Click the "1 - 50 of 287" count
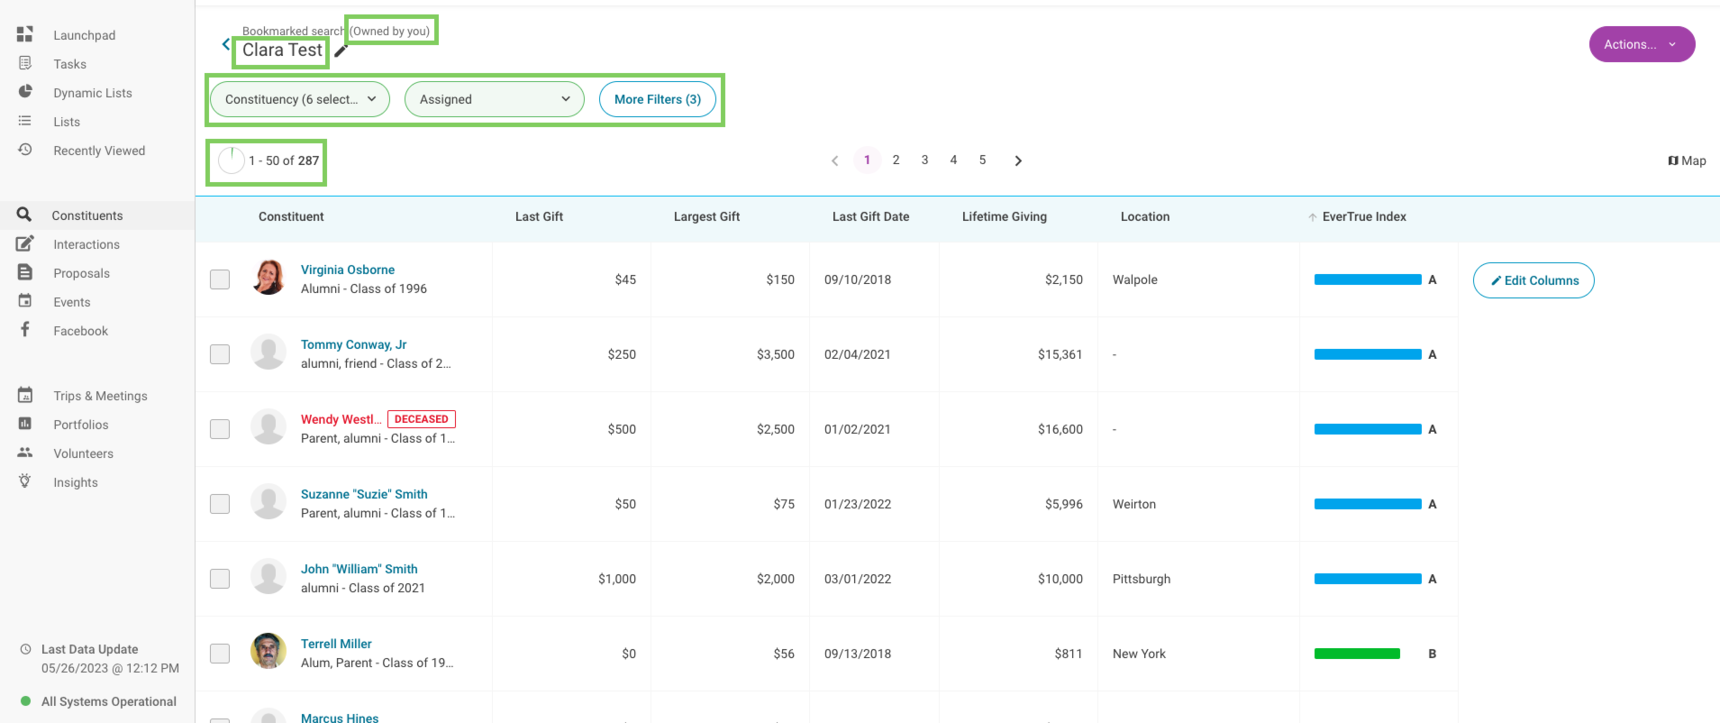The width and height of the screenshot is (1720, 723). 284,161
